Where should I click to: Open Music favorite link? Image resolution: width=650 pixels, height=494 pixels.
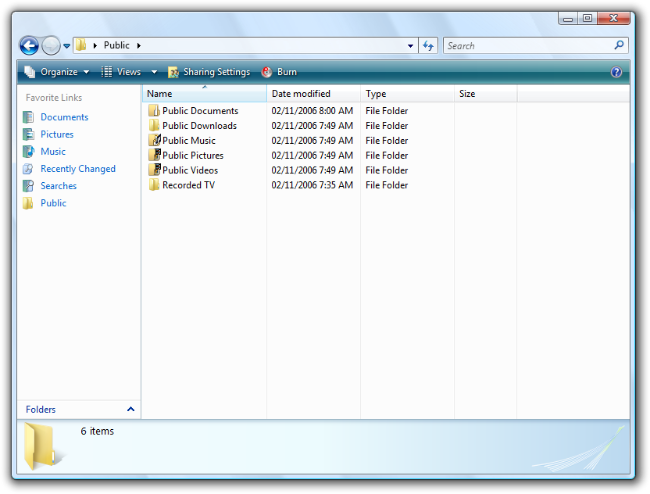coord(53,152)
